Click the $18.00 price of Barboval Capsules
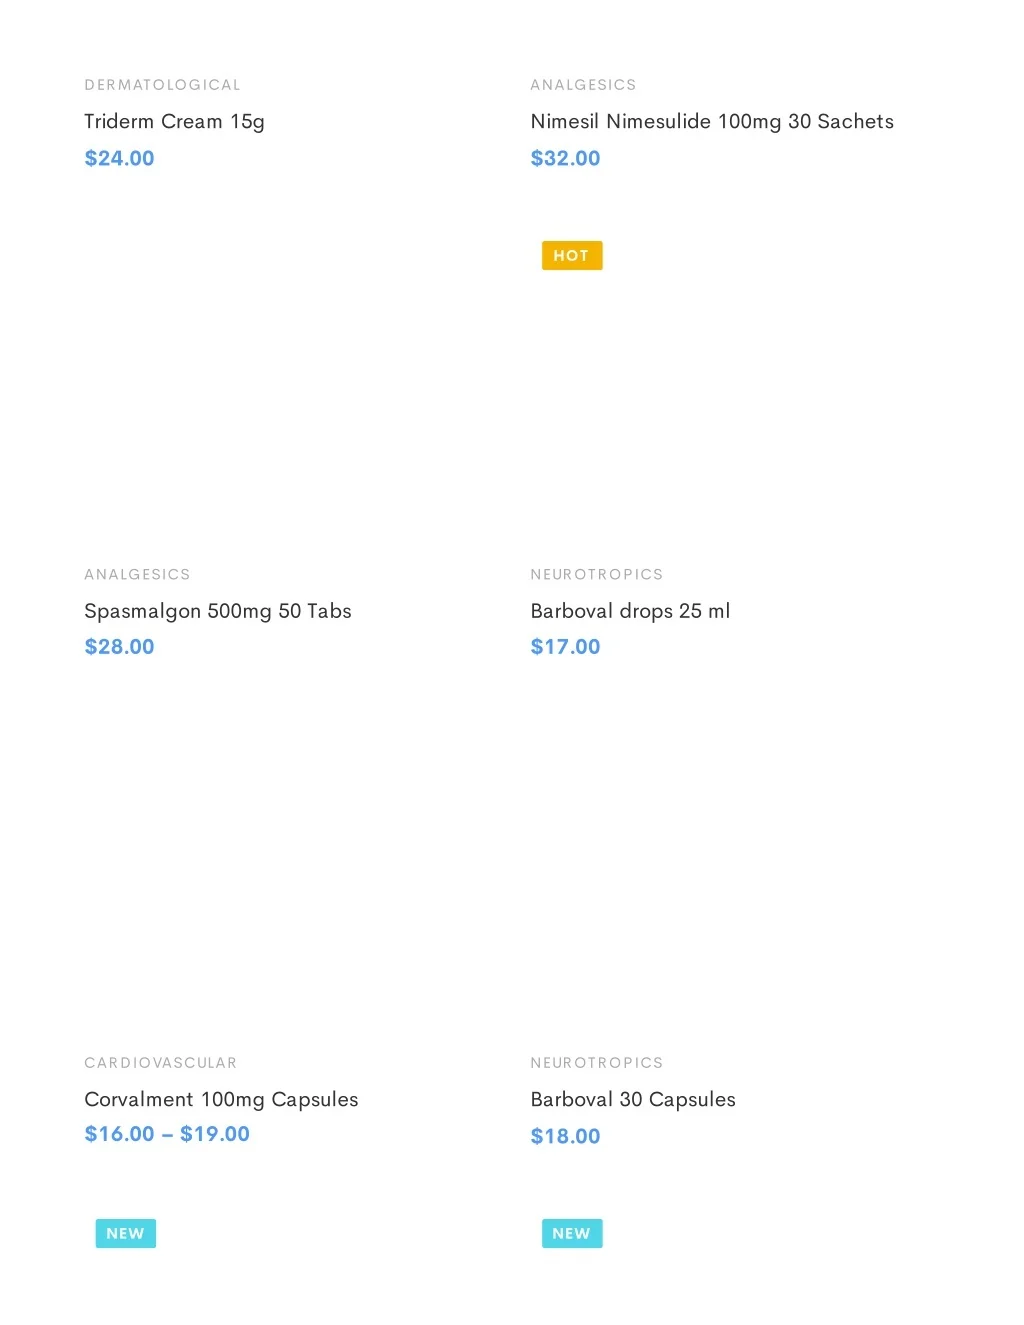The image size is (1024, 1325). (565, 1136)
